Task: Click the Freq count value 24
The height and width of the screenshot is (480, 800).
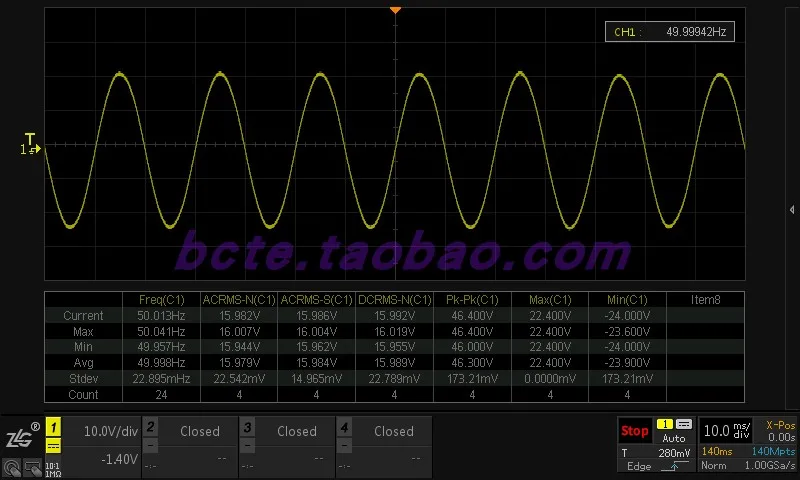Action: point(161,395)
